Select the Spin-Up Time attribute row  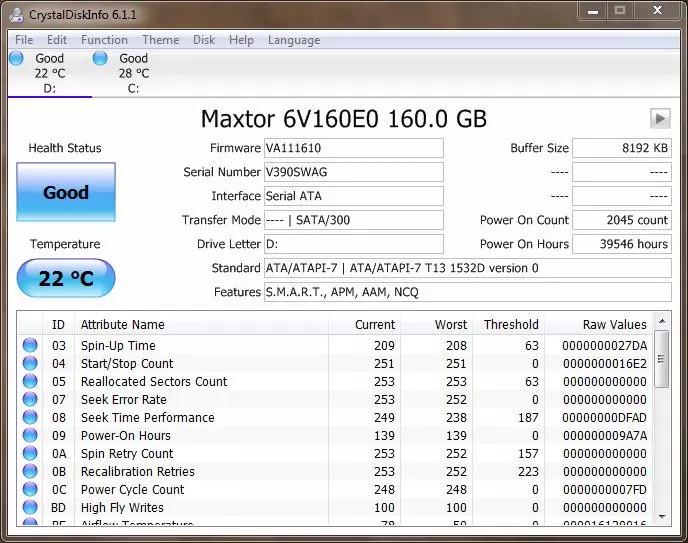point(335,346)
